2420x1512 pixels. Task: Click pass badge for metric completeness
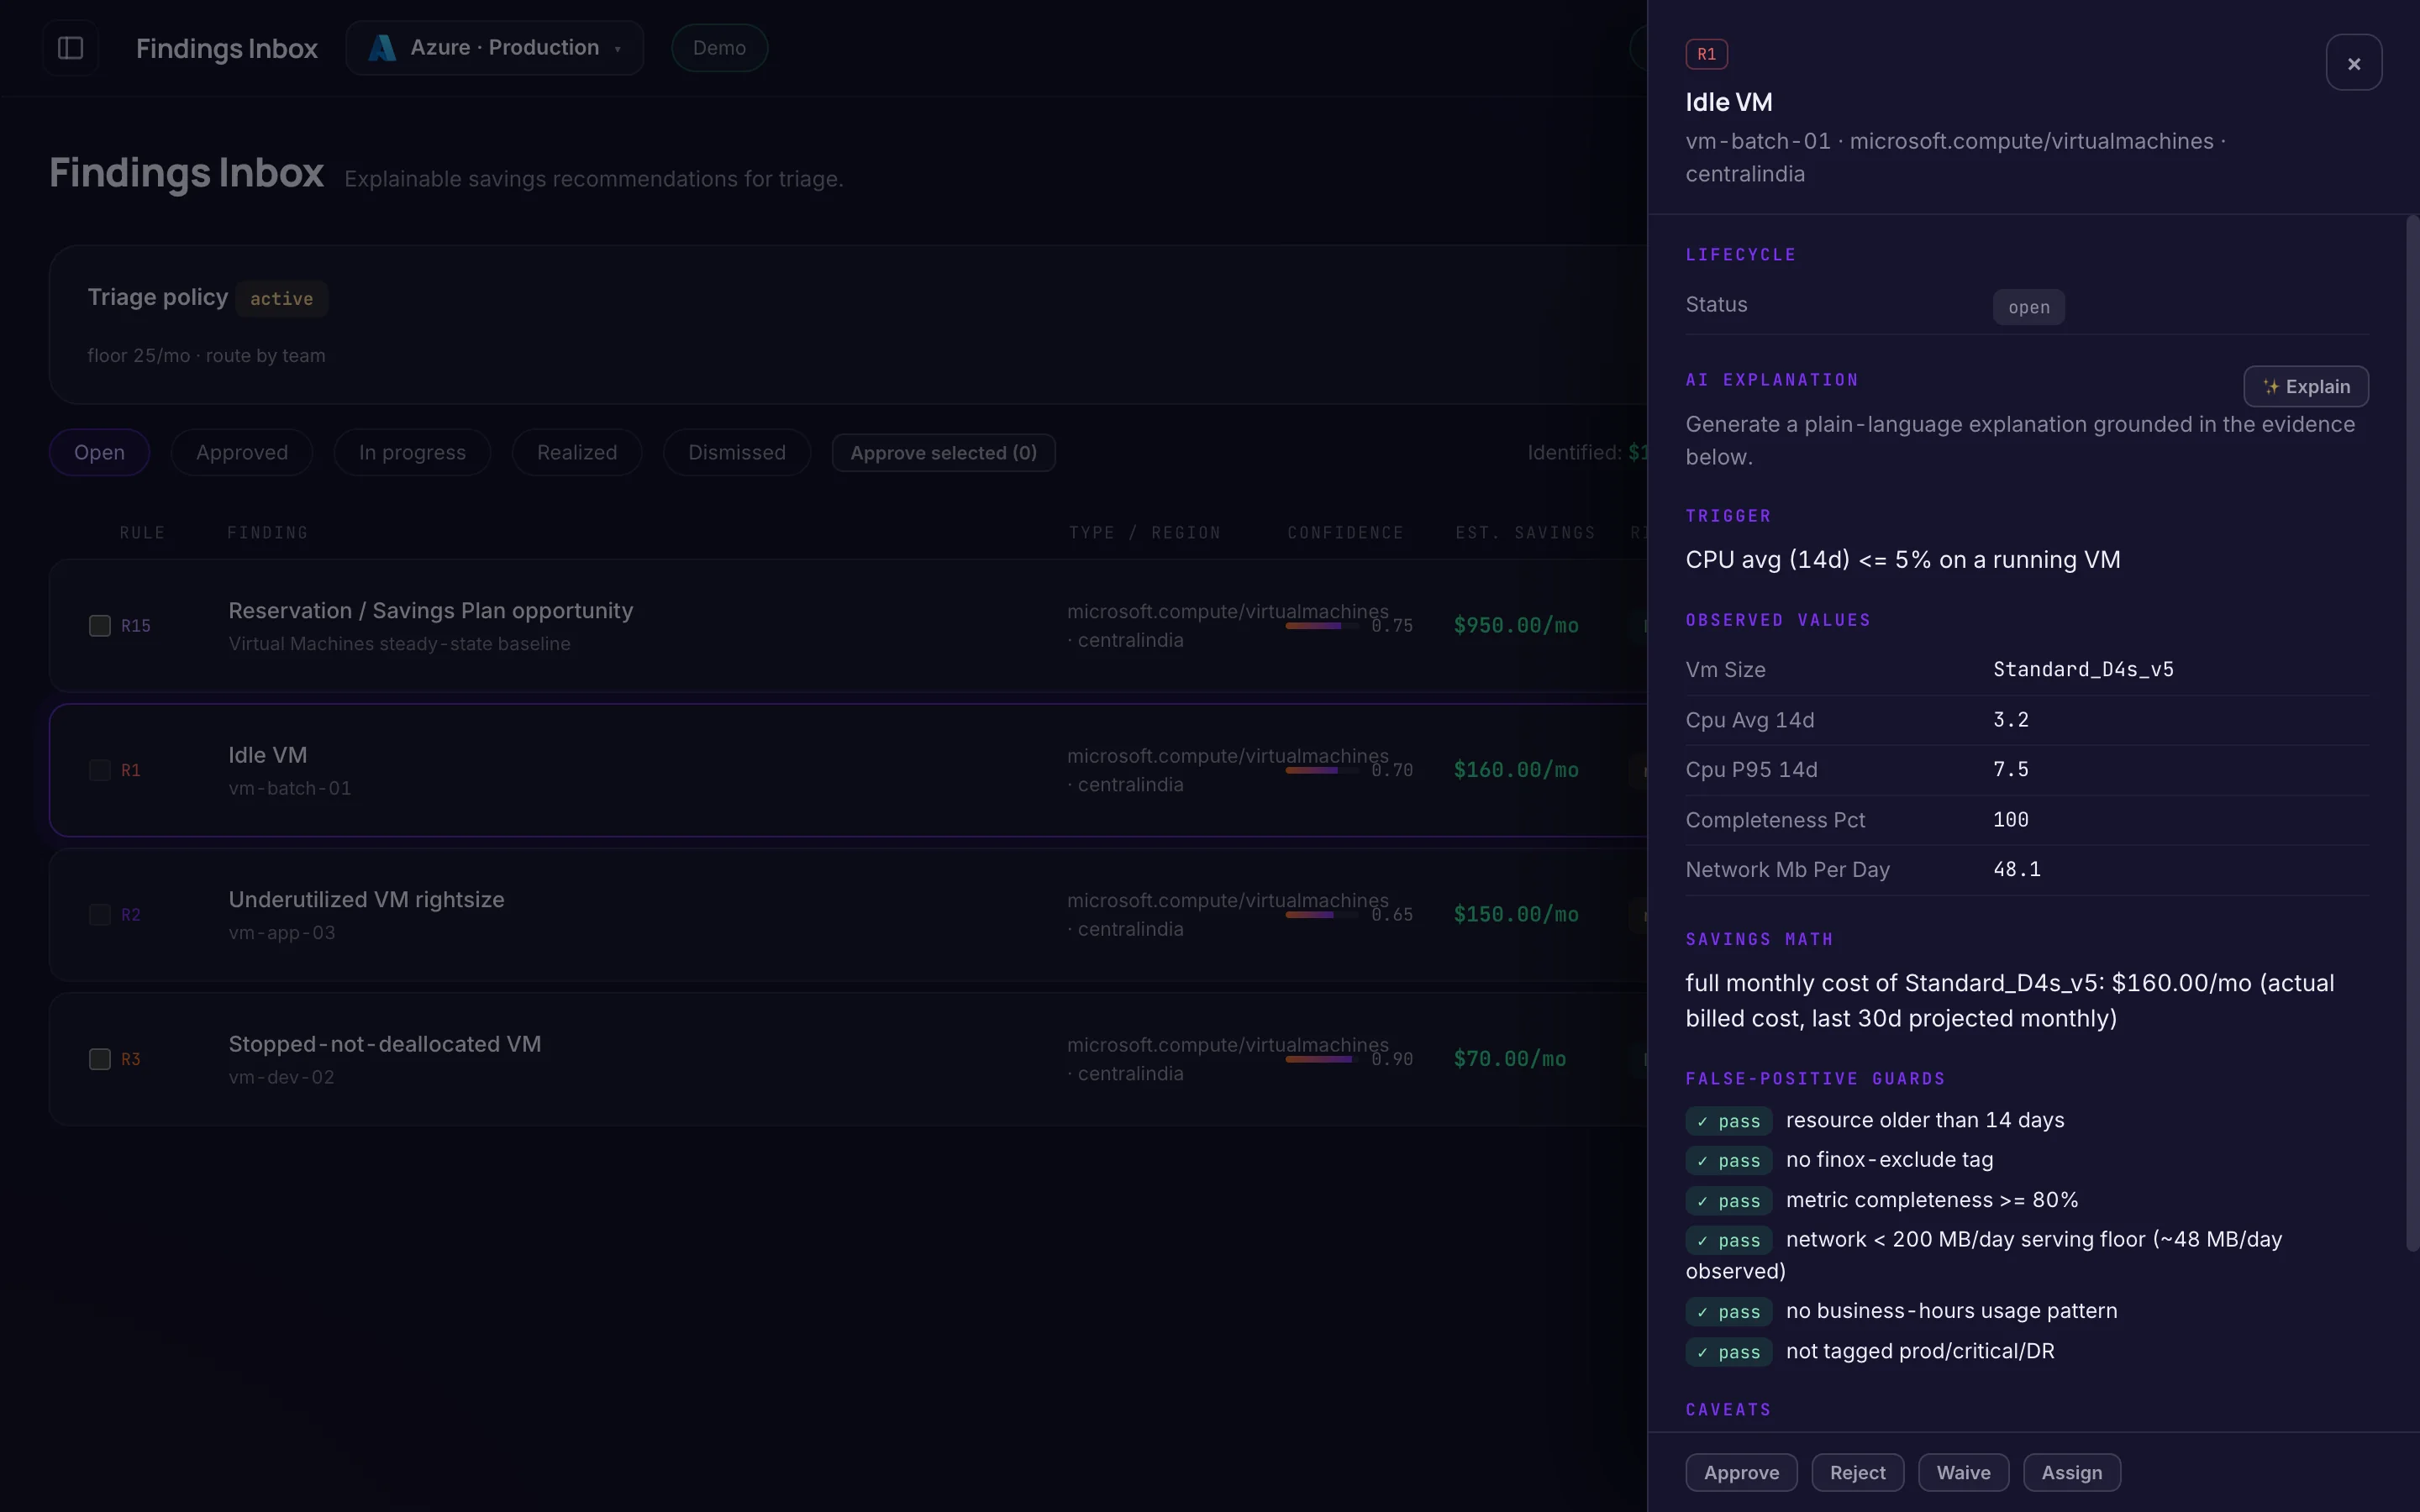click(1728, 1201)
